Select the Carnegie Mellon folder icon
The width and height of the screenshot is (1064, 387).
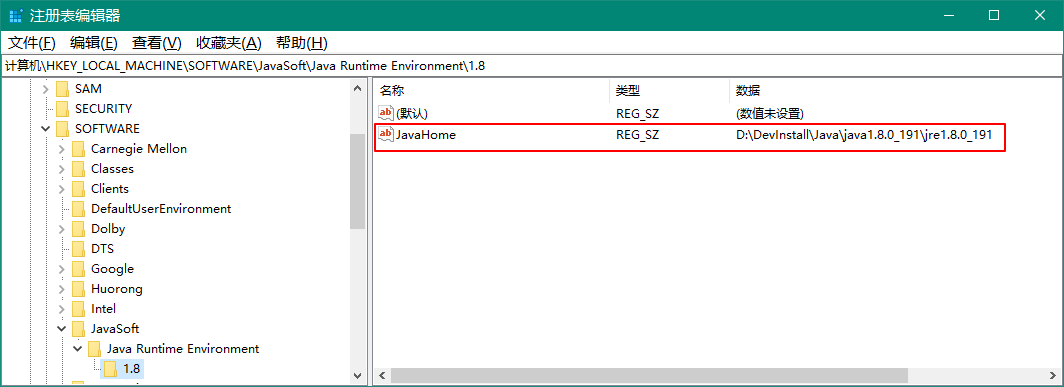point(79,149)
